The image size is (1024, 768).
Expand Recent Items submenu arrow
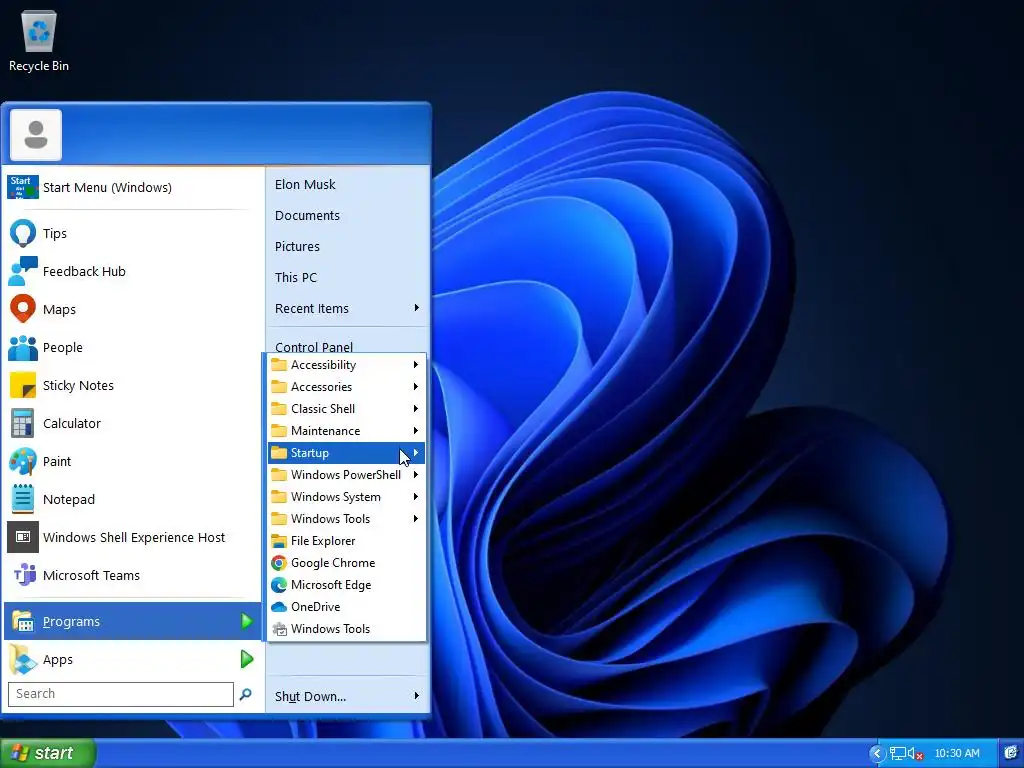click(x=416, y=308)
